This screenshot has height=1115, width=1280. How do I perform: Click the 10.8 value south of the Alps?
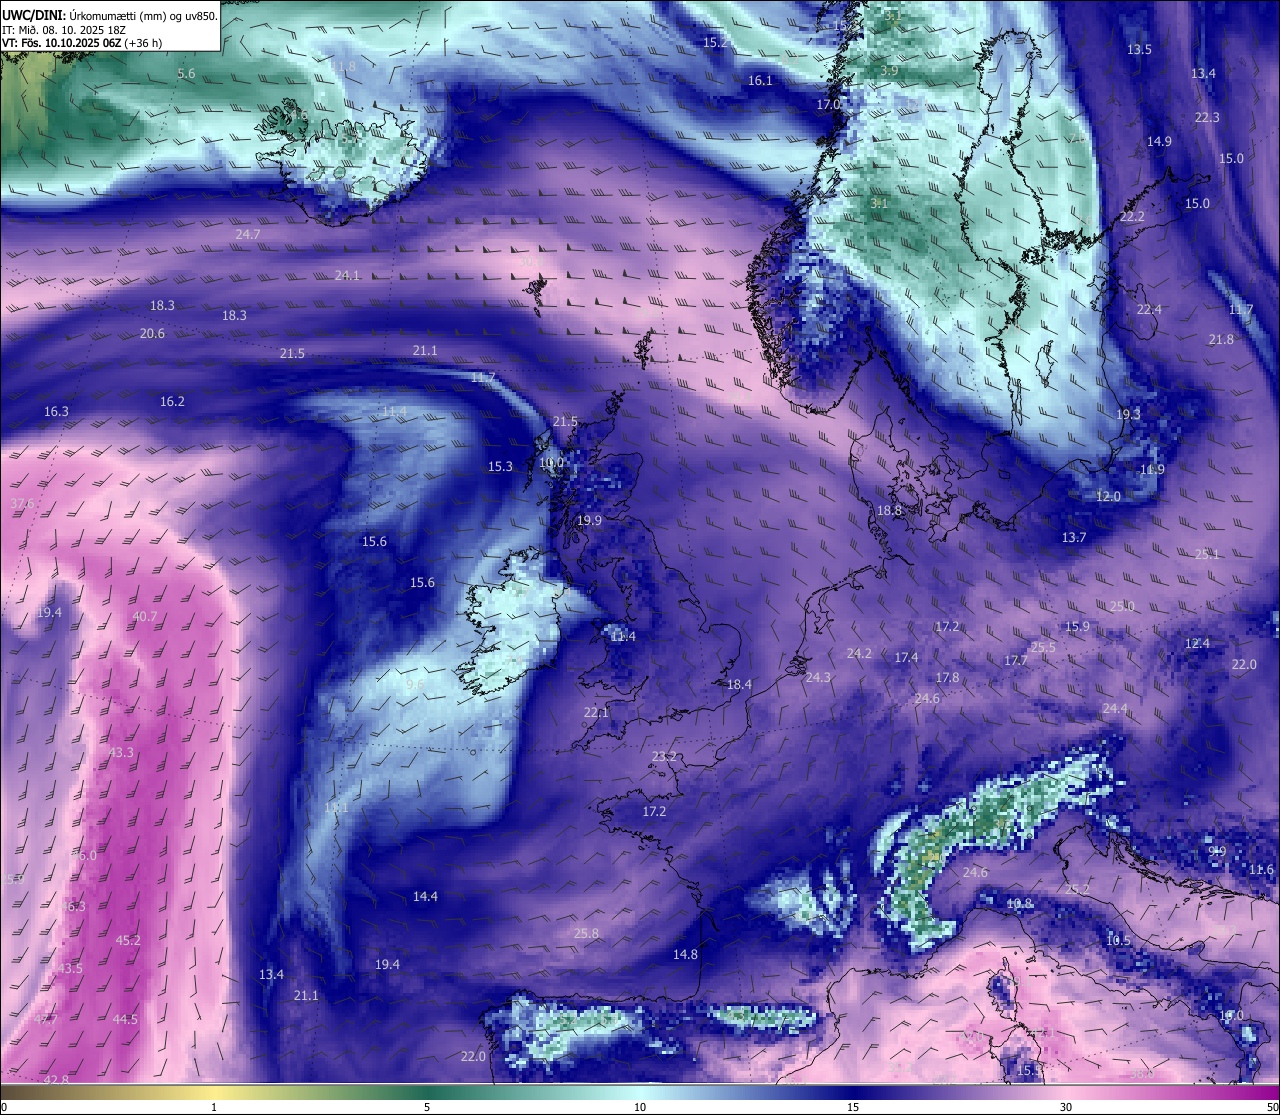tap(1019, 904)
